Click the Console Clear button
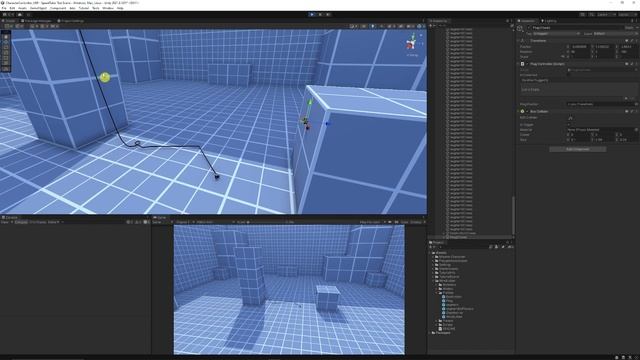This screenshot has width=640, height=360. coord(5,222)
